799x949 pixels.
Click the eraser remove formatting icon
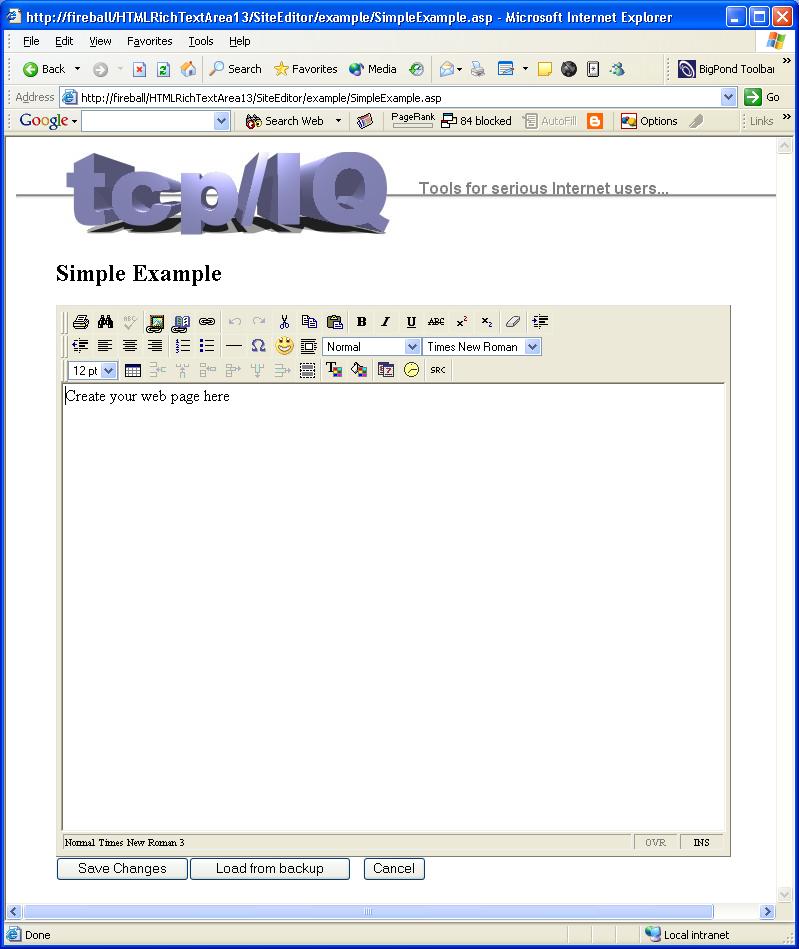pyautogui.click(x=512, y=322)
